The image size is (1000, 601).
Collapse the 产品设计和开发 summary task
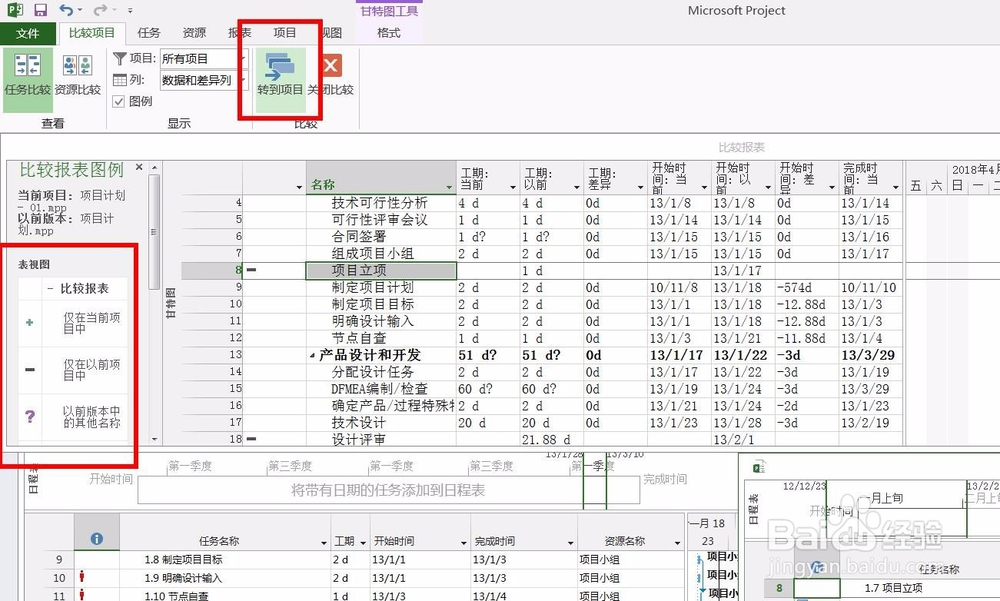click(312, 355)
